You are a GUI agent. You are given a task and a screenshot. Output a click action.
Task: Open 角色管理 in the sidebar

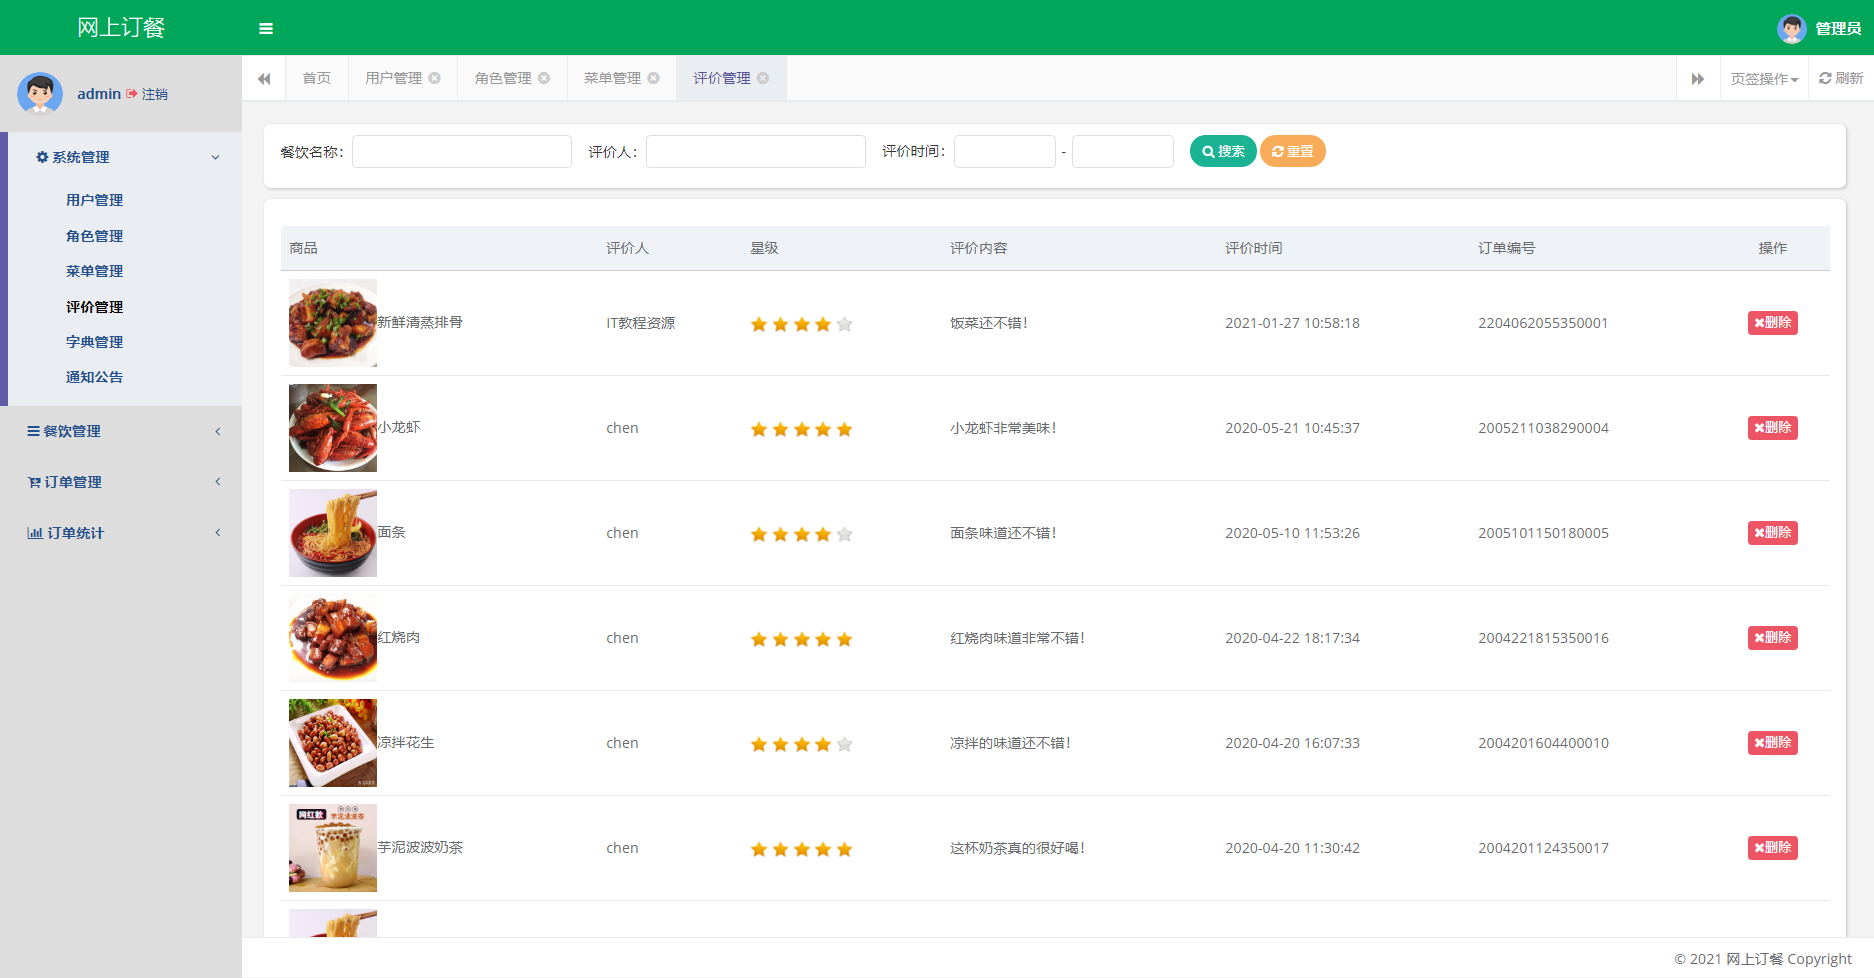[94, 236]
